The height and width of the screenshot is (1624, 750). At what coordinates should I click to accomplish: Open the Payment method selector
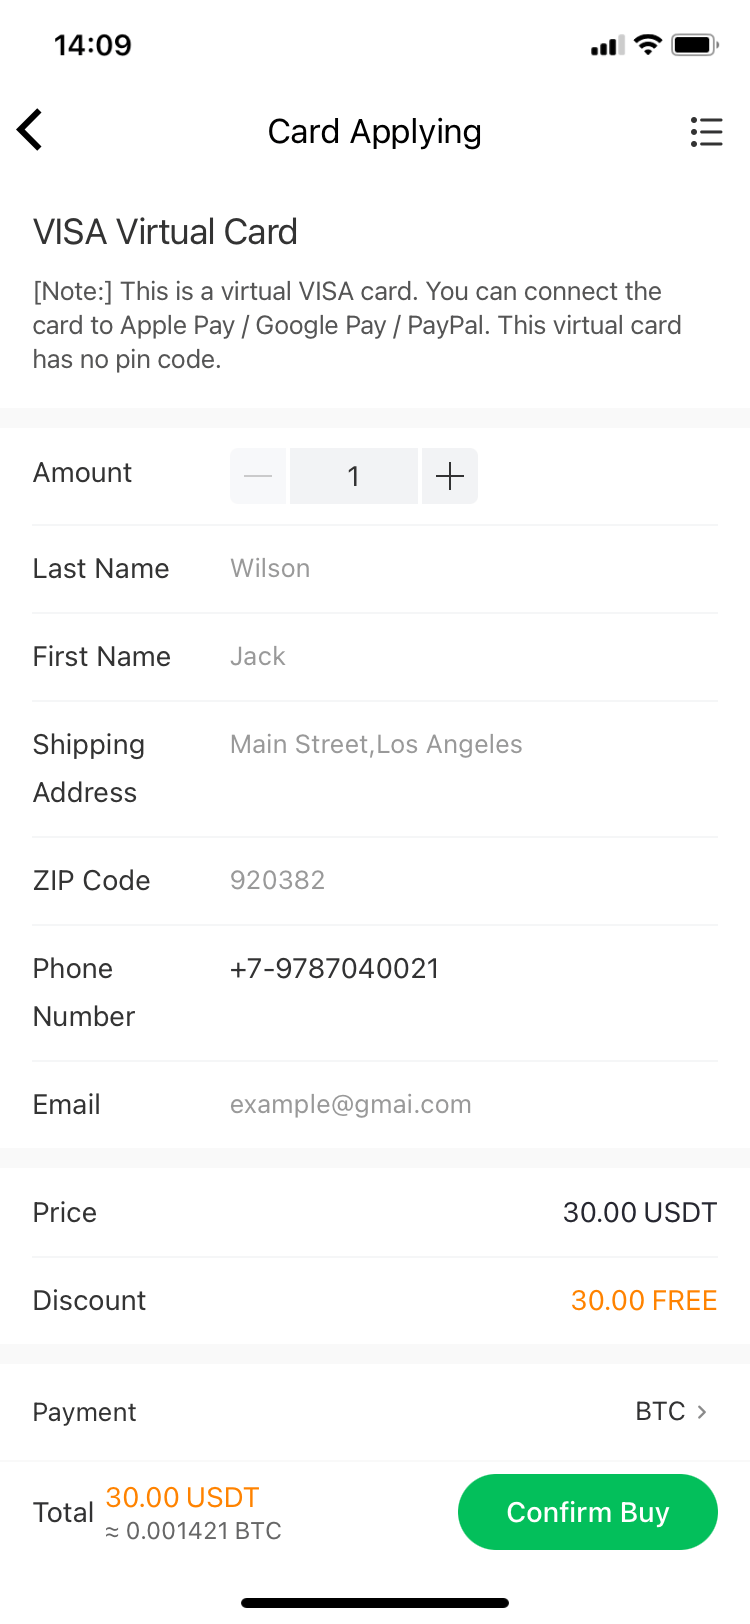point(374,1412)
